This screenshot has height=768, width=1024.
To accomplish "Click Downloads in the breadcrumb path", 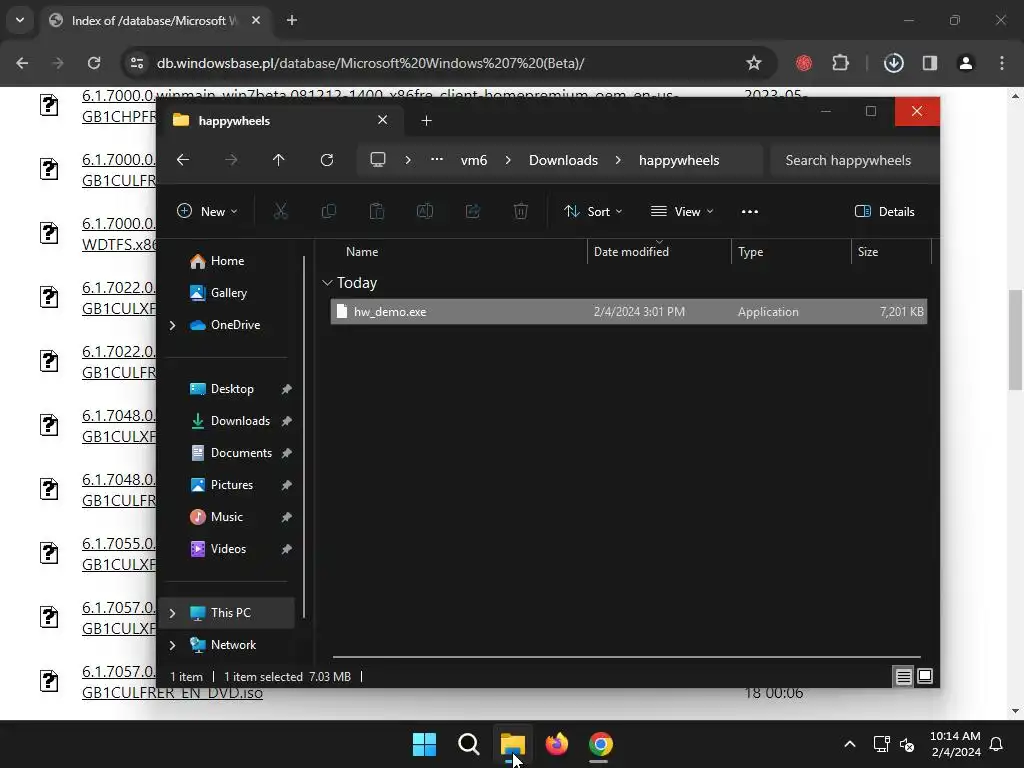I will [563, 160].
